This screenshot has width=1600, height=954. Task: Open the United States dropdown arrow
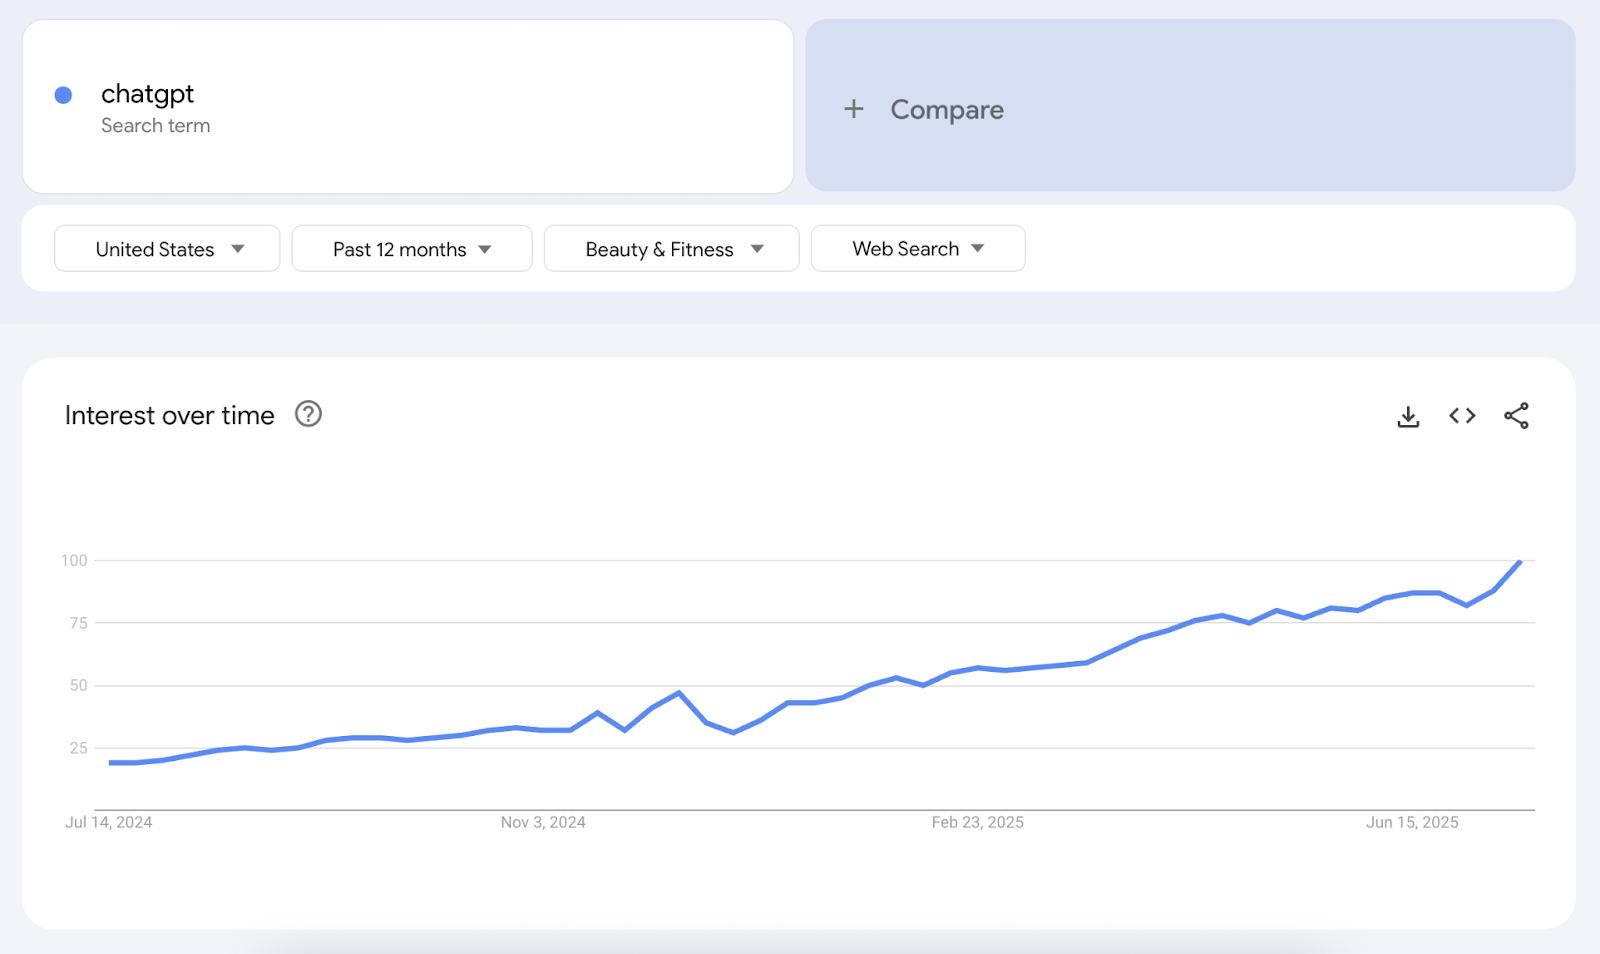pos(238,248)
